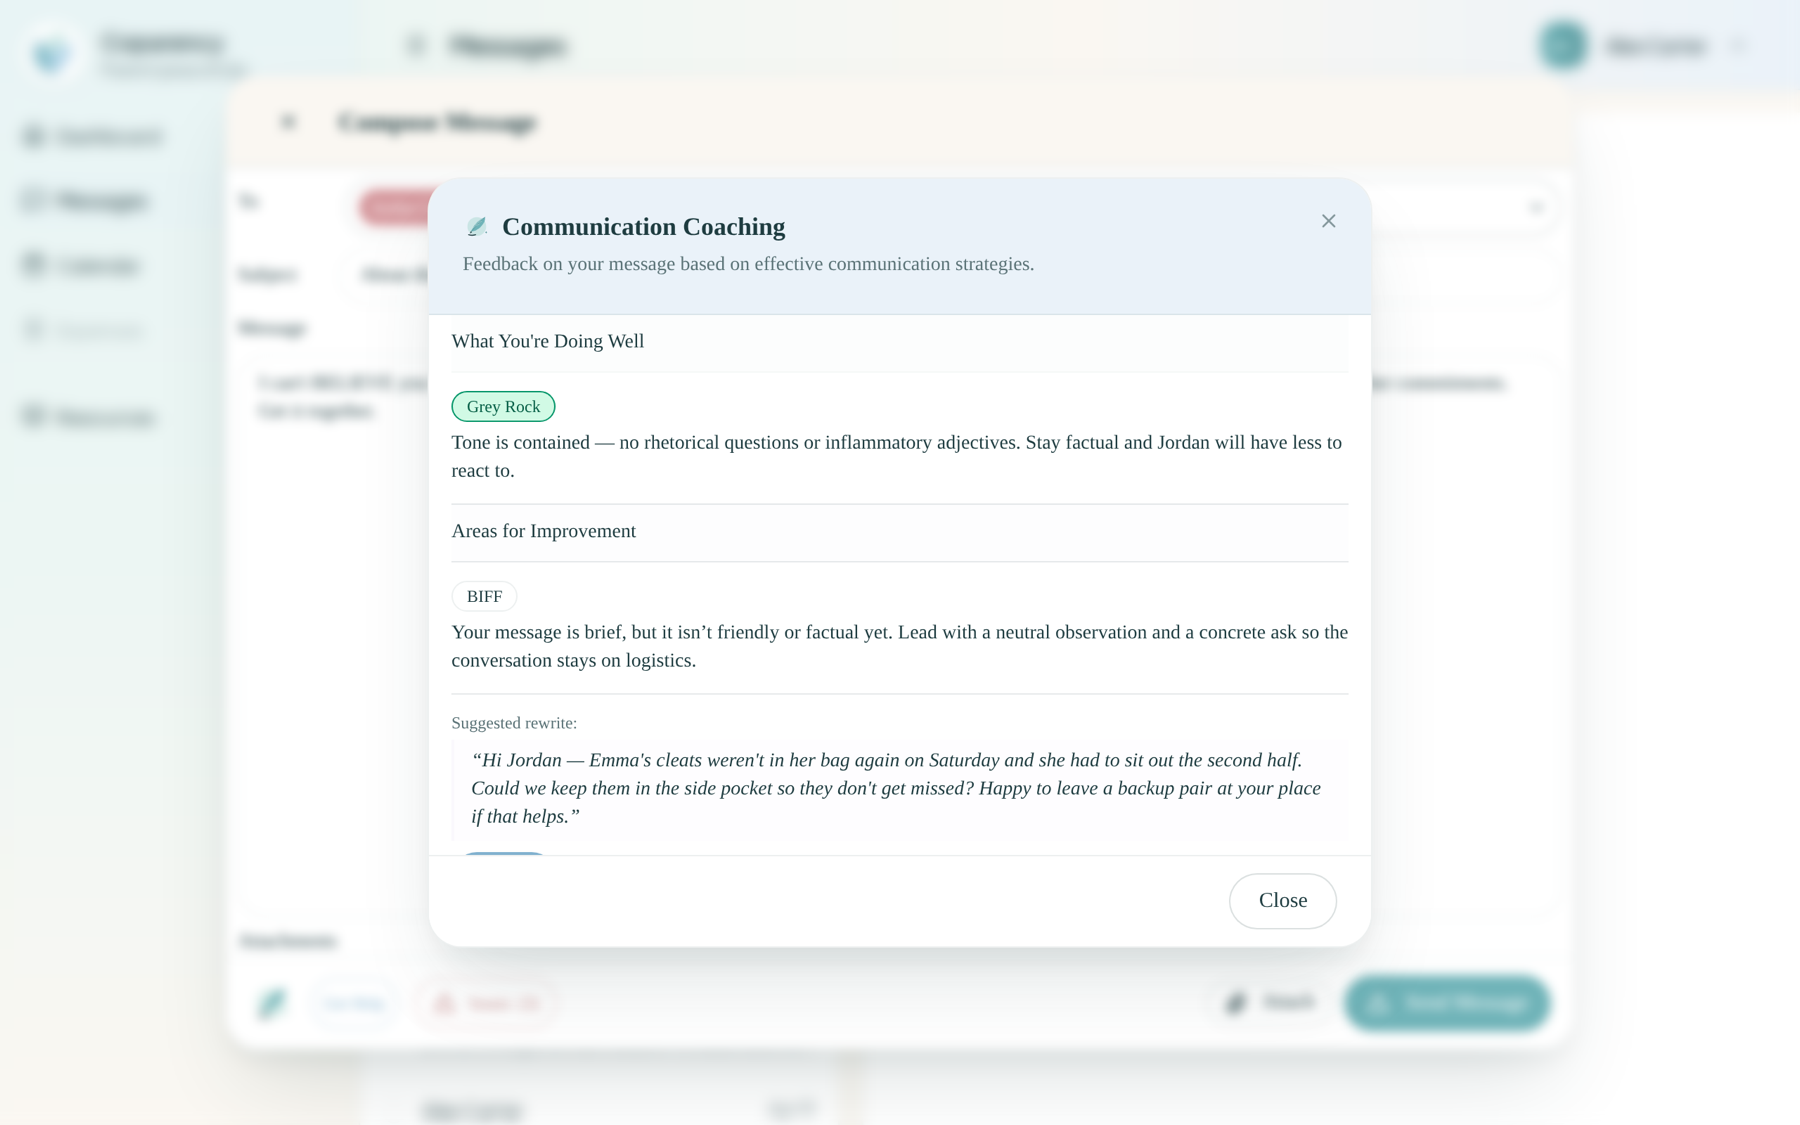Viewport: 1800px width, 1125px height.
Task: Click the BIFF strategy tag
Action: coord(484,596)
